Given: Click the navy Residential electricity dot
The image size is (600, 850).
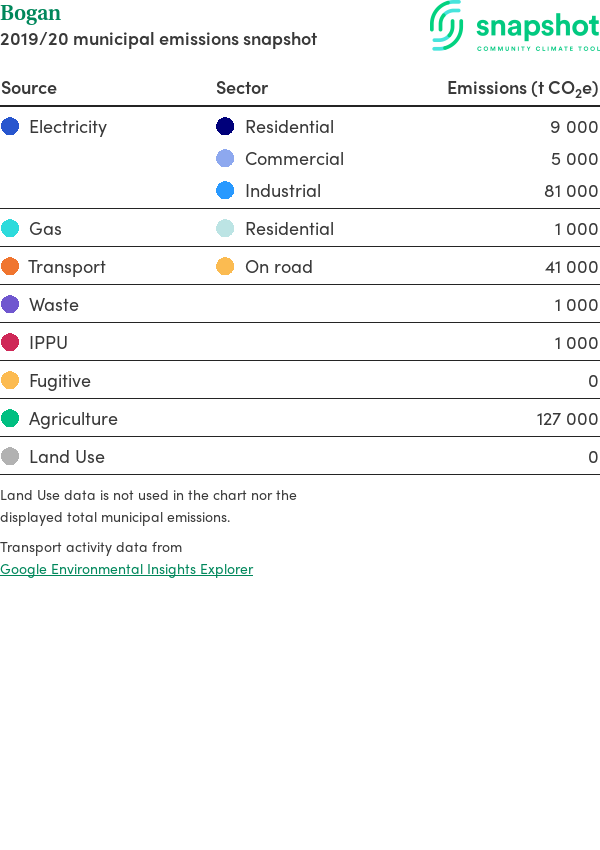Looking at the screenshot, I should [225, 126].
